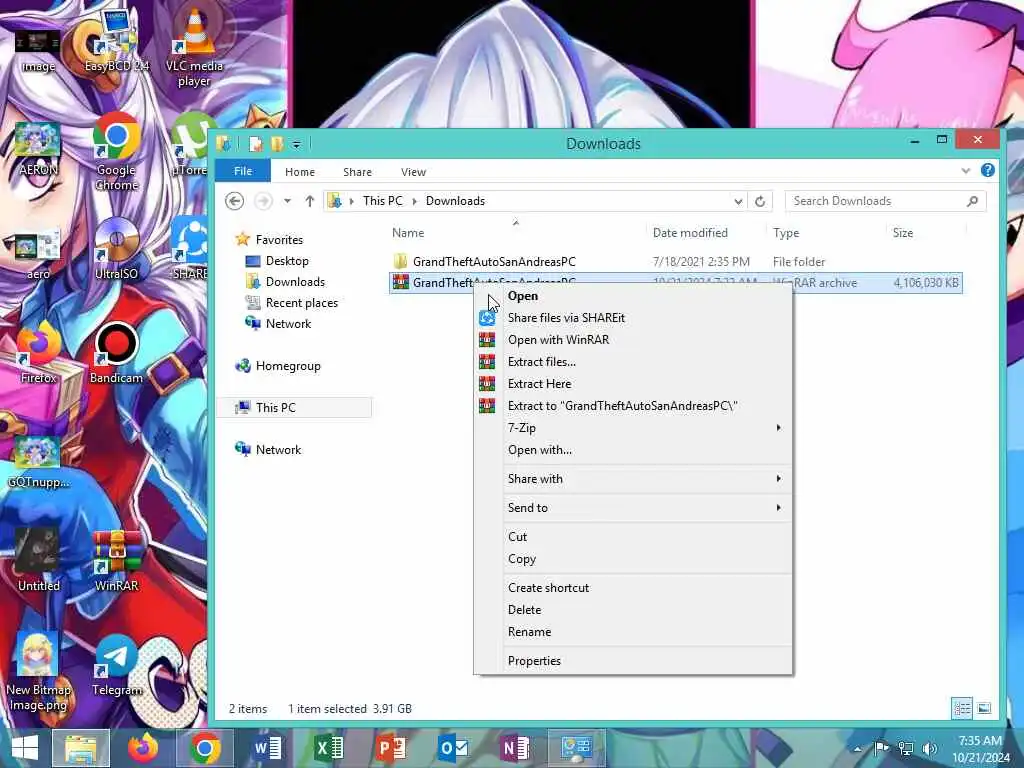Launch Google Chrome desktop shortcut

(116, 152)
